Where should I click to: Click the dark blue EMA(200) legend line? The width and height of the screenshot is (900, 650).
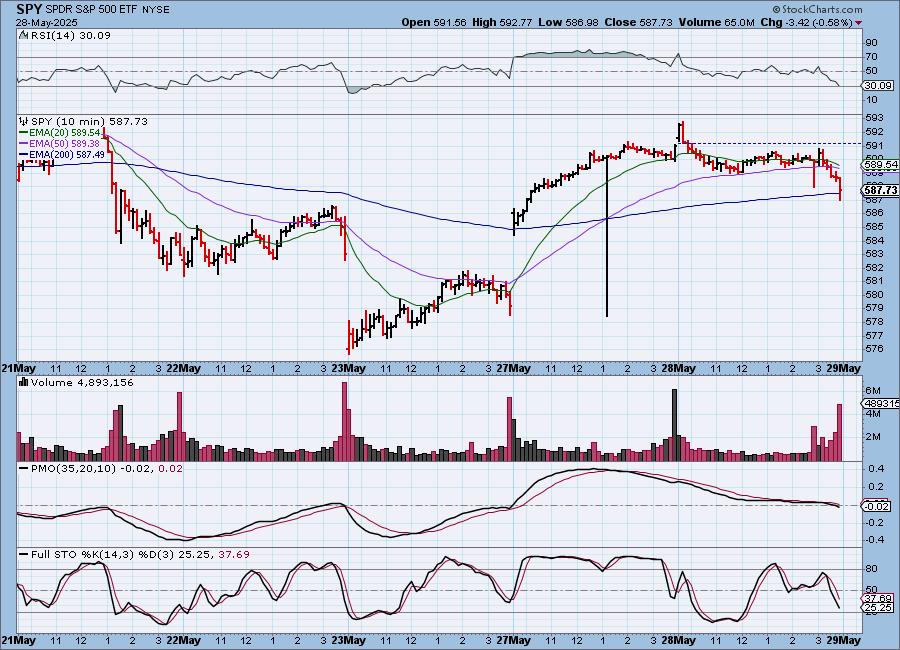[24, 154]
